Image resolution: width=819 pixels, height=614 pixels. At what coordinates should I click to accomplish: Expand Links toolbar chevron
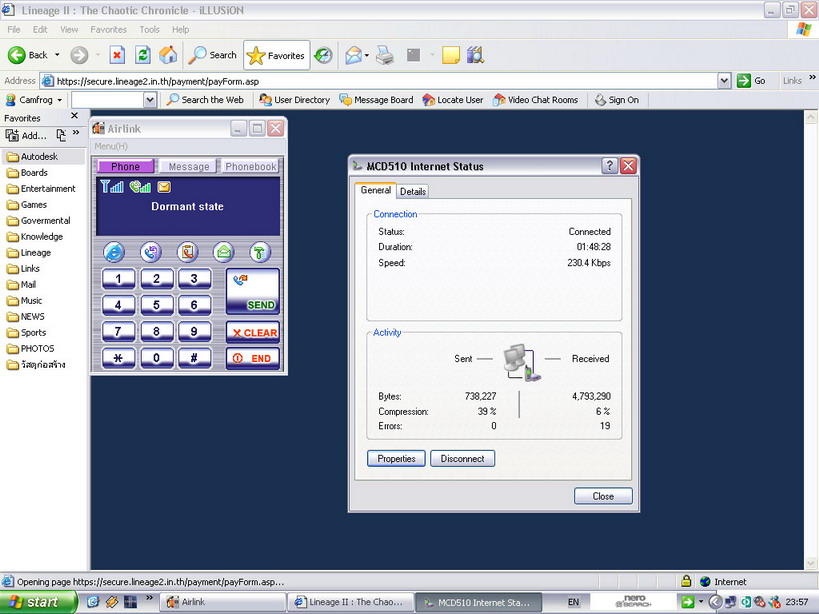pyautogui.click(x=812, y=78)
